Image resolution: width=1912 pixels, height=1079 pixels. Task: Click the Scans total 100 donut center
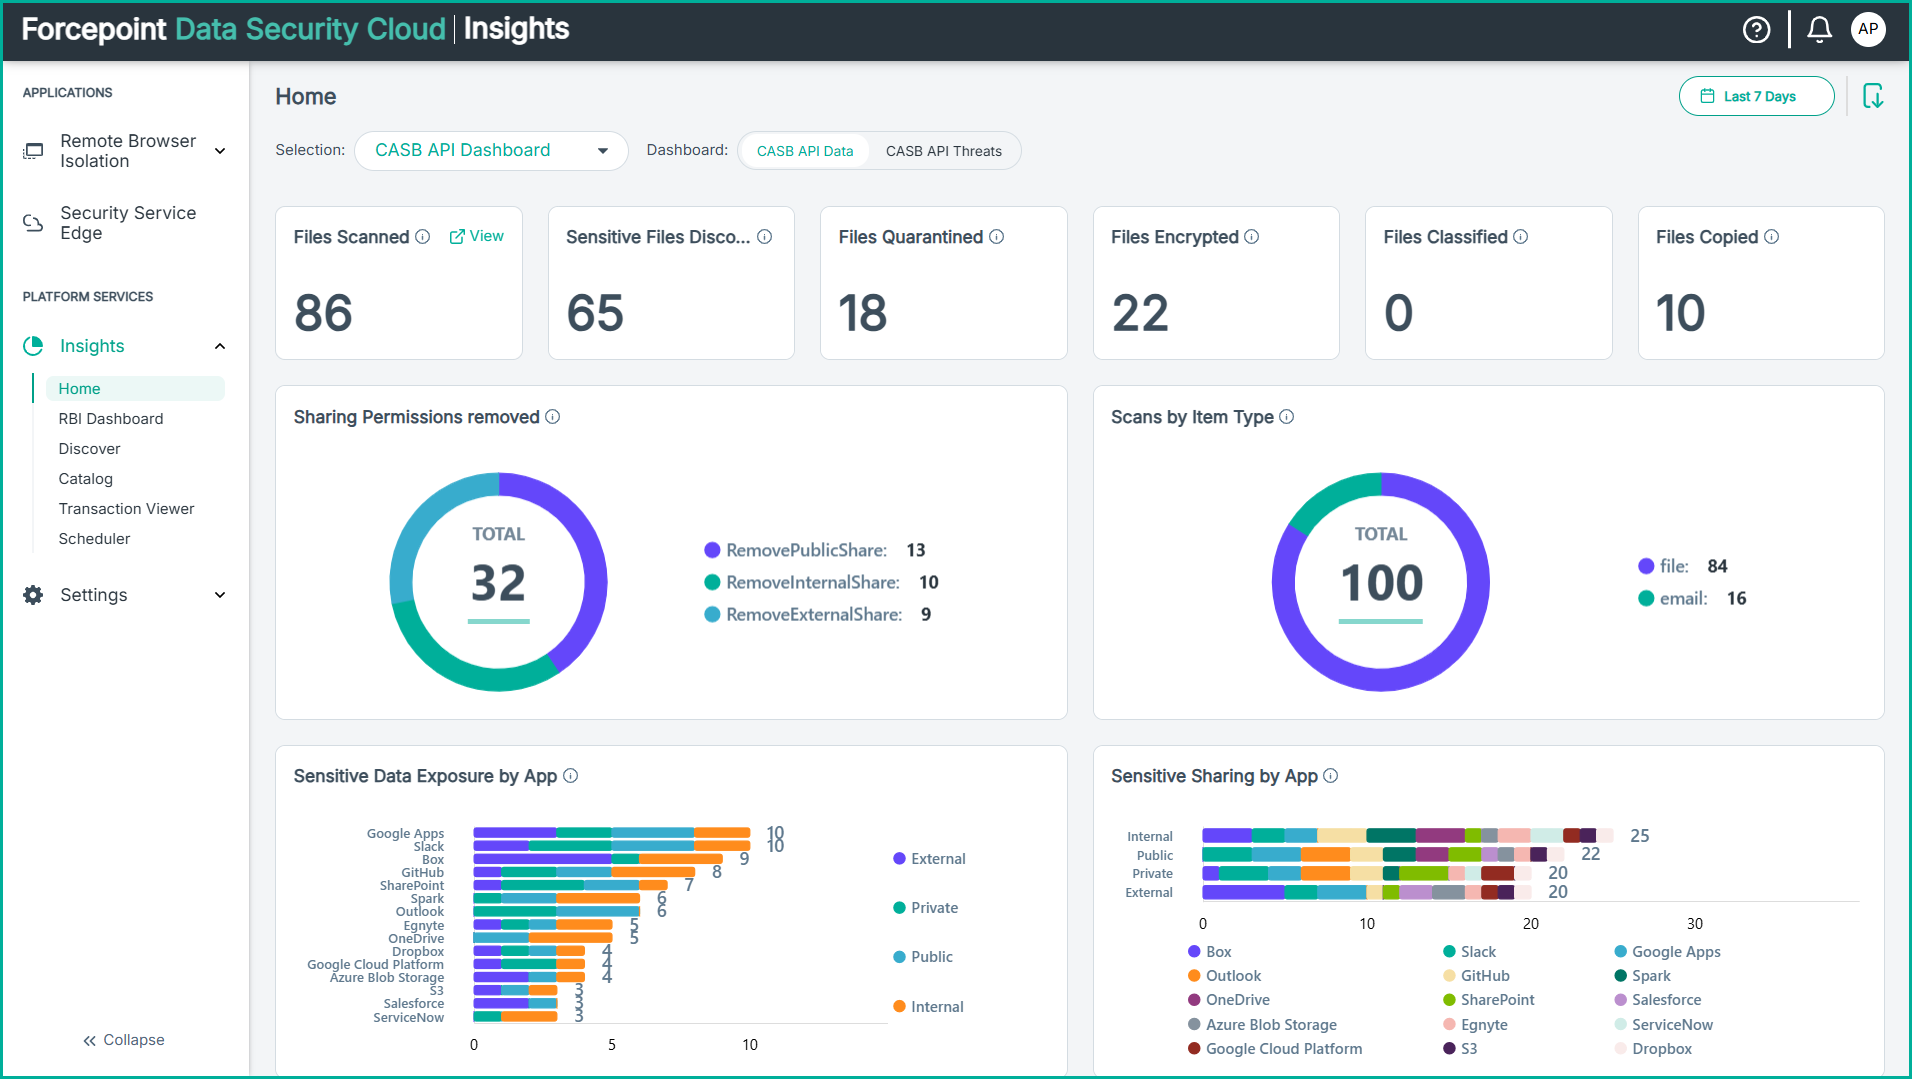(1381, 582)
